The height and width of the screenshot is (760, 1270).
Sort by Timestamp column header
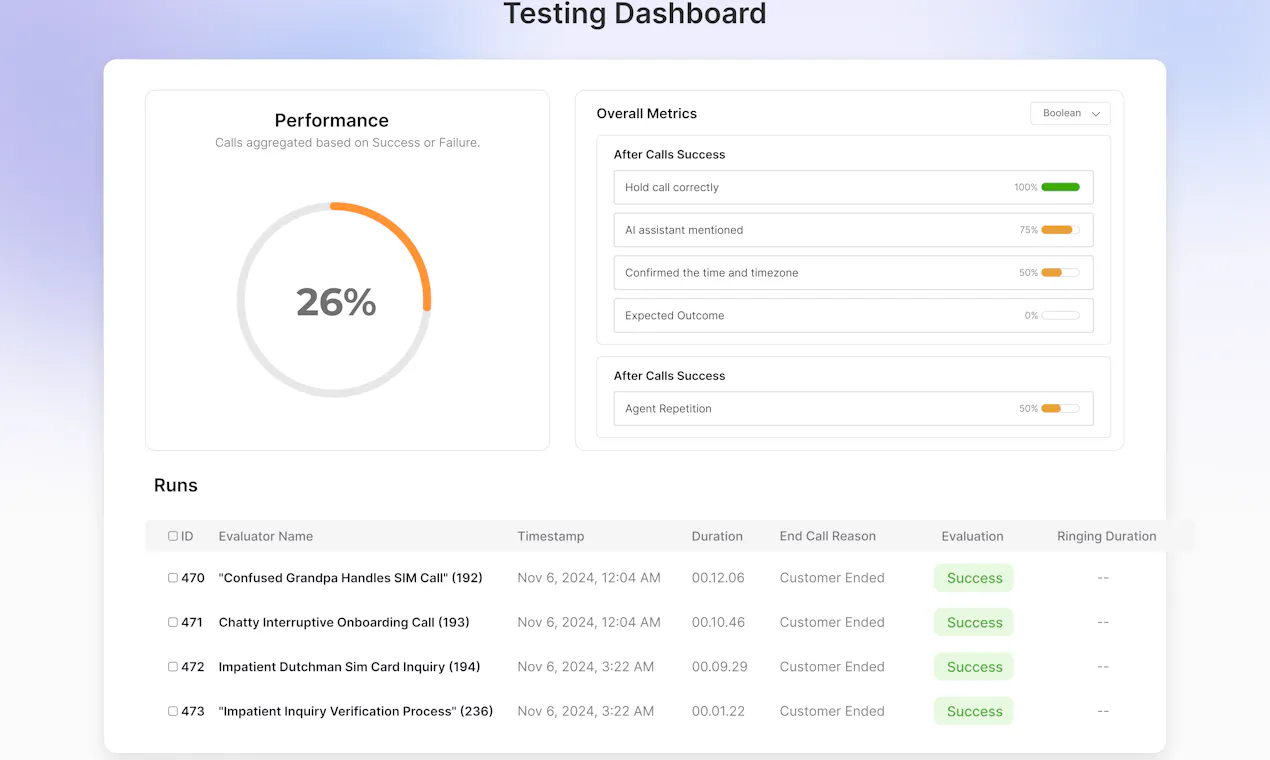pyautogui.click(x=551, y=536)
